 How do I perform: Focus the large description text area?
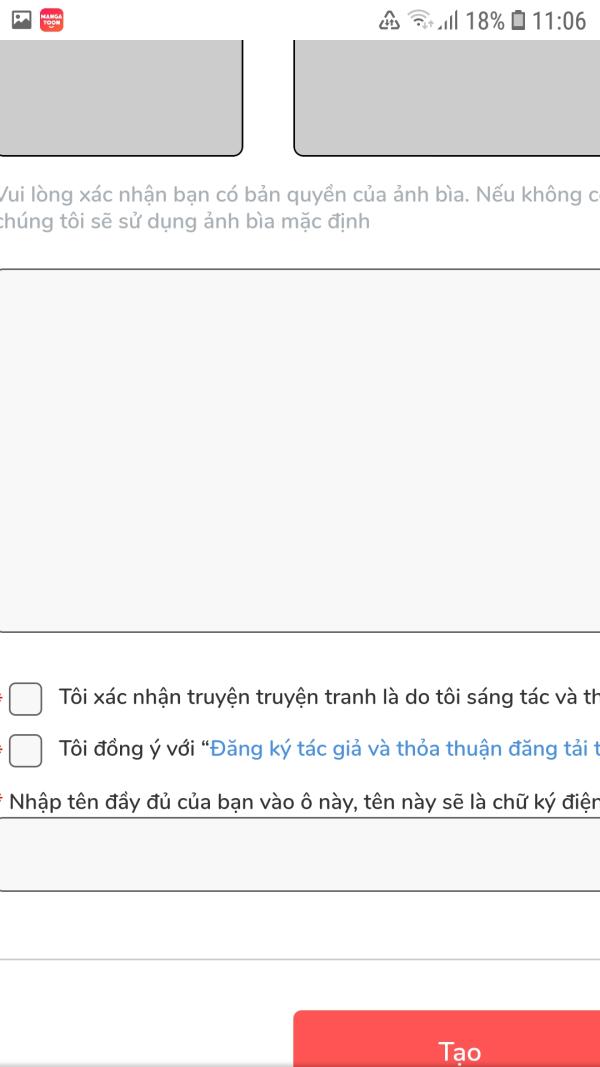click(x=300, y=450)
